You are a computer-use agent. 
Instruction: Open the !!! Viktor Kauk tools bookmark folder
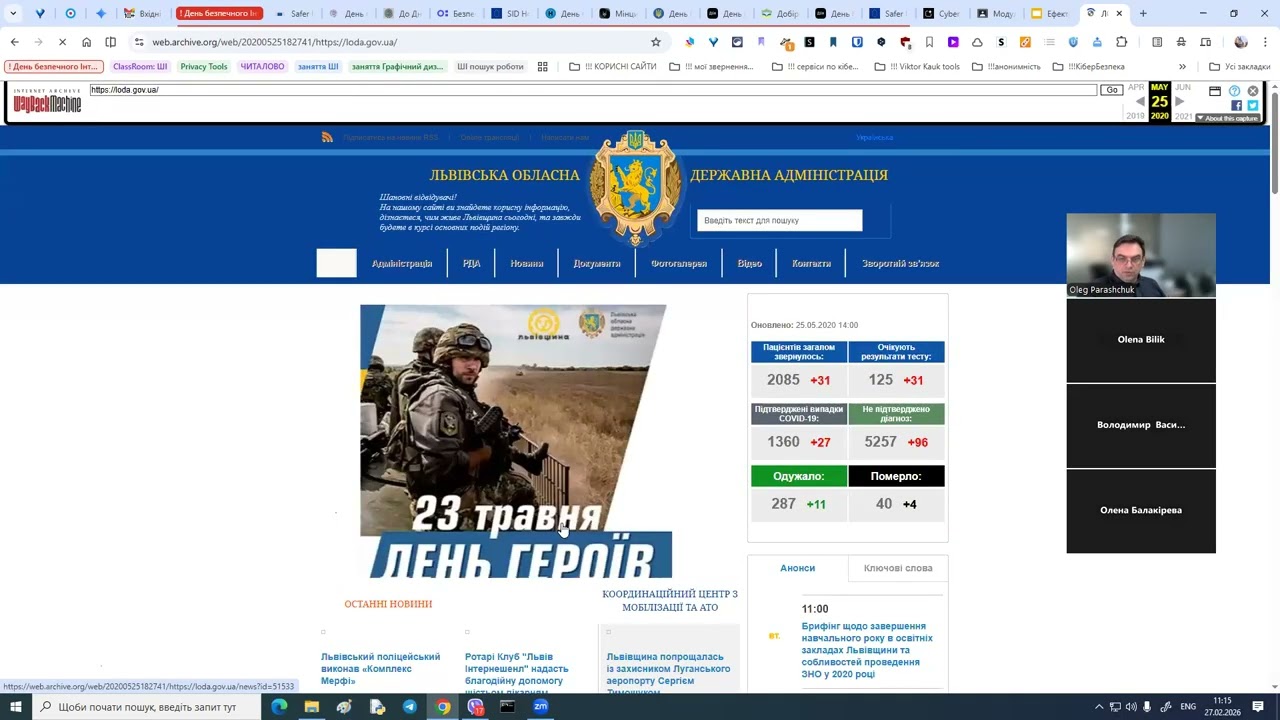pos(917,67)
